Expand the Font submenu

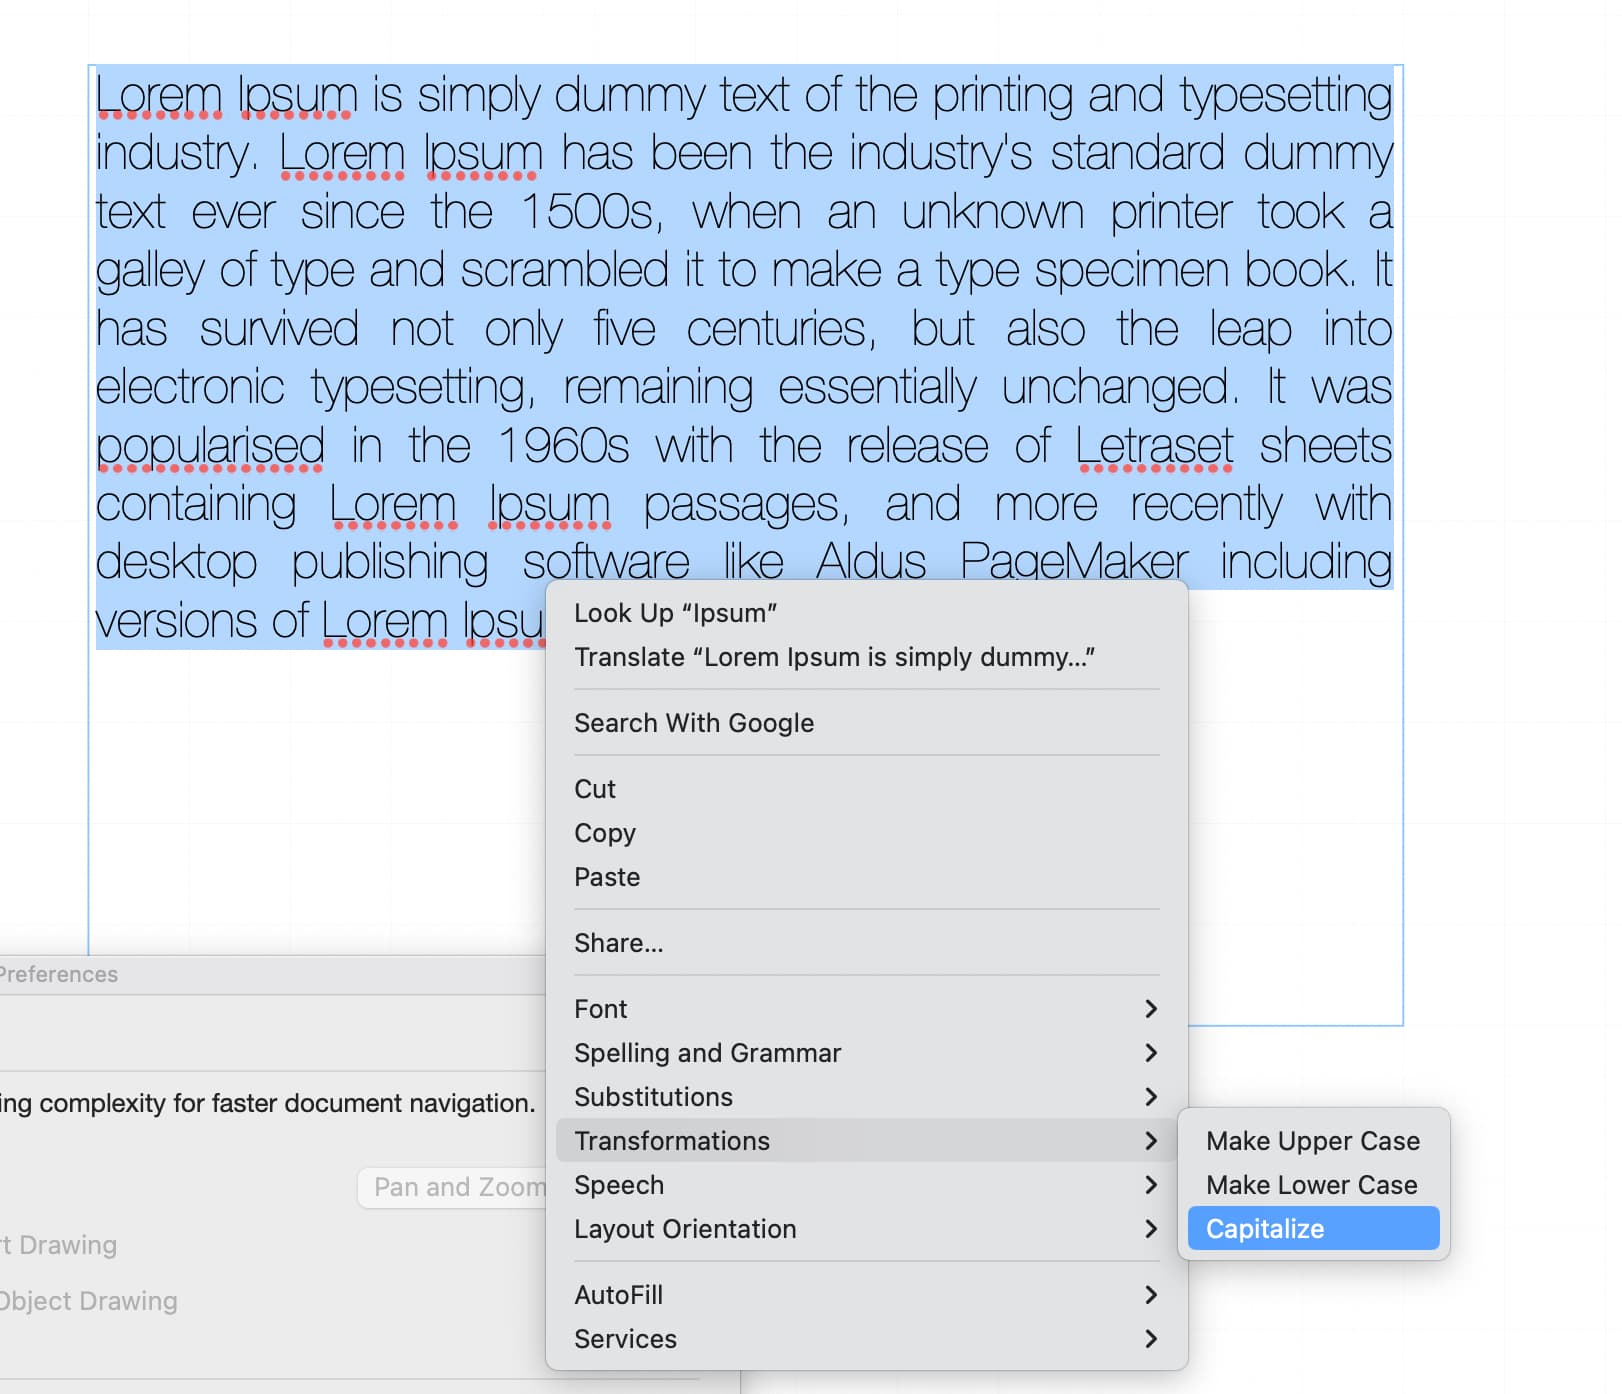866,1008
